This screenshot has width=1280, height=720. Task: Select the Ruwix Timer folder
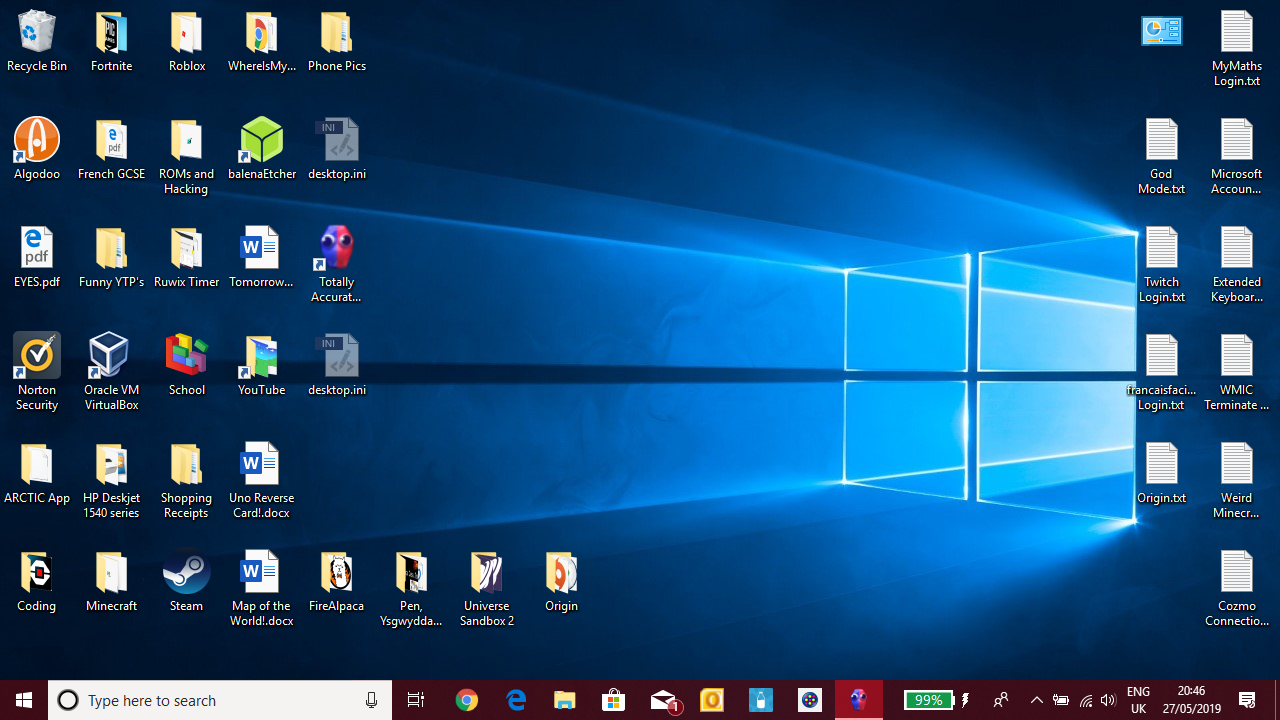pyautogui.click(x=187, y=258)
